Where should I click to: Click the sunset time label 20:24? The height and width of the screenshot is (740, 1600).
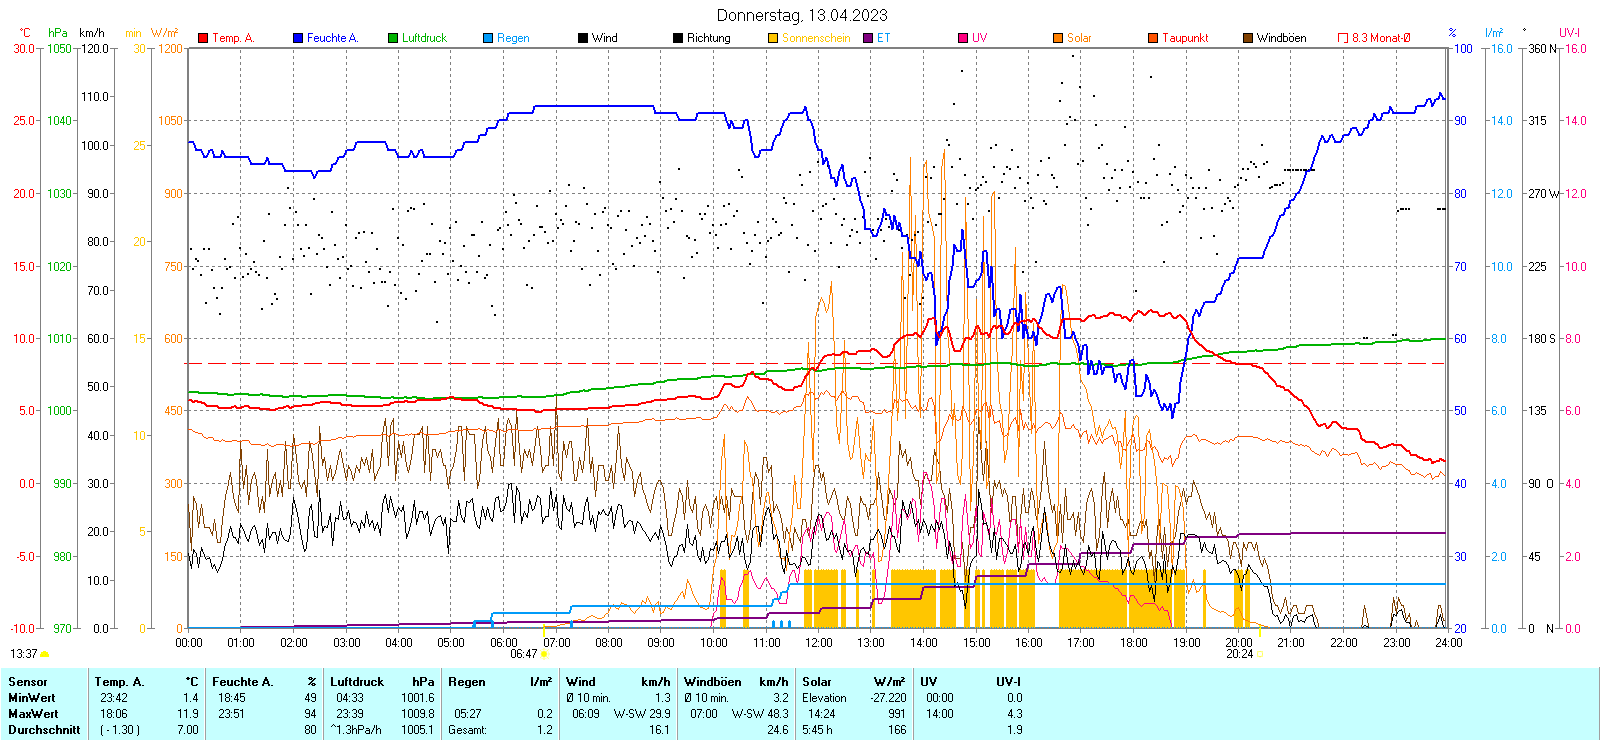1239,654
